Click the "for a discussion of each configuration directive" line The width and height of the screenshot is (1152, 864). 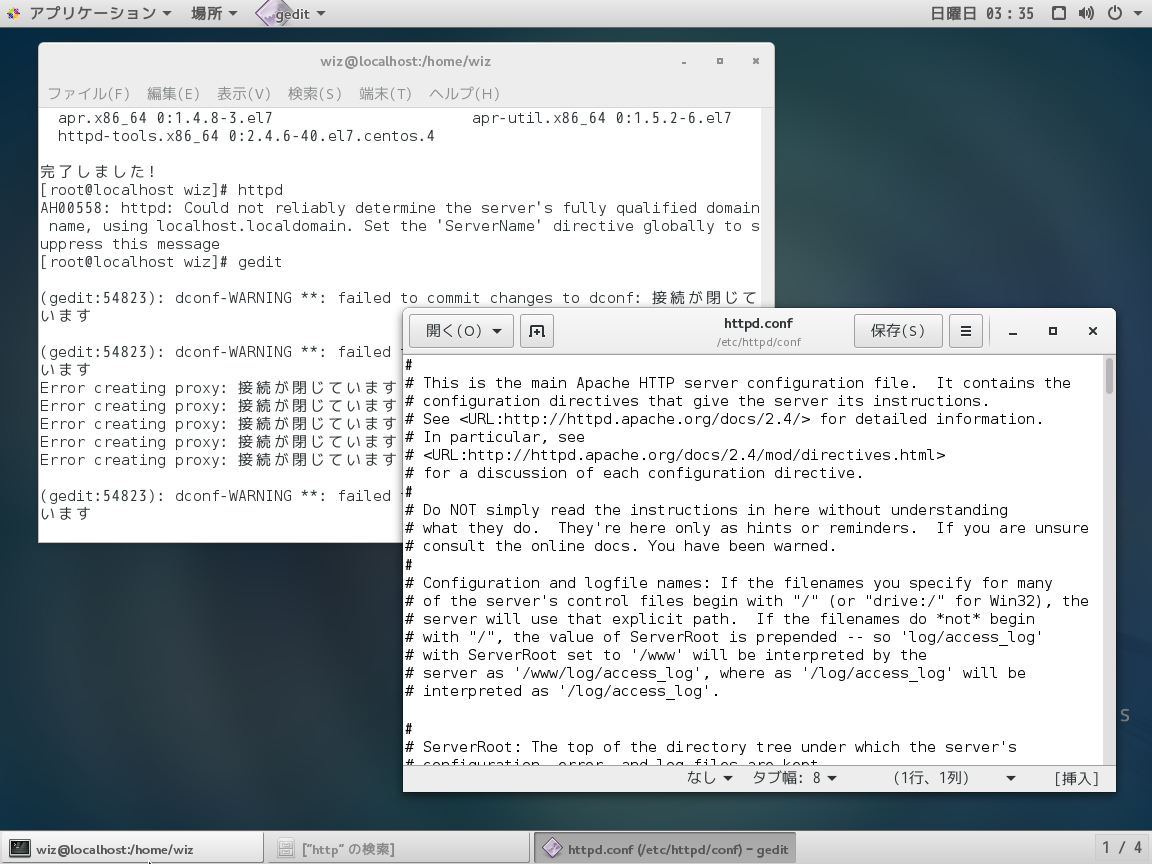tap(634, 474)
